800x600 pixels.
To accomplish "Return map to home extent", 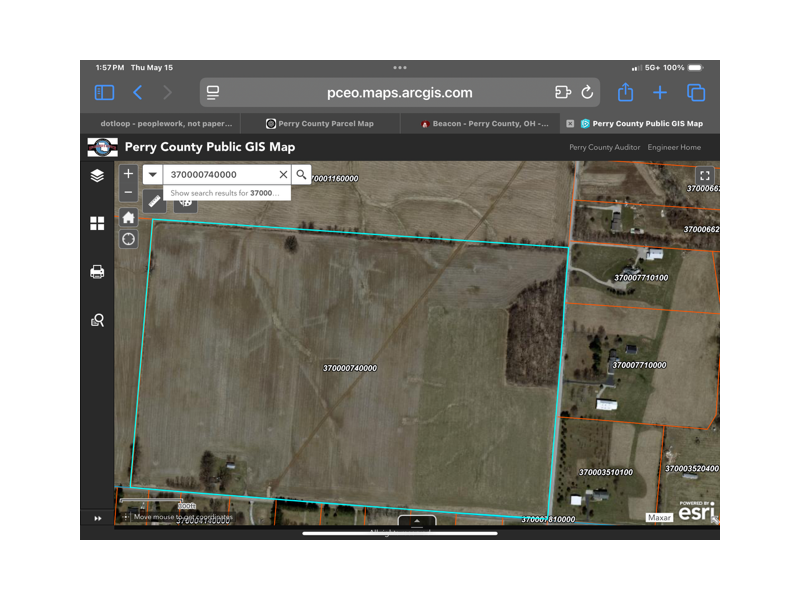I will tap(129, 218).
